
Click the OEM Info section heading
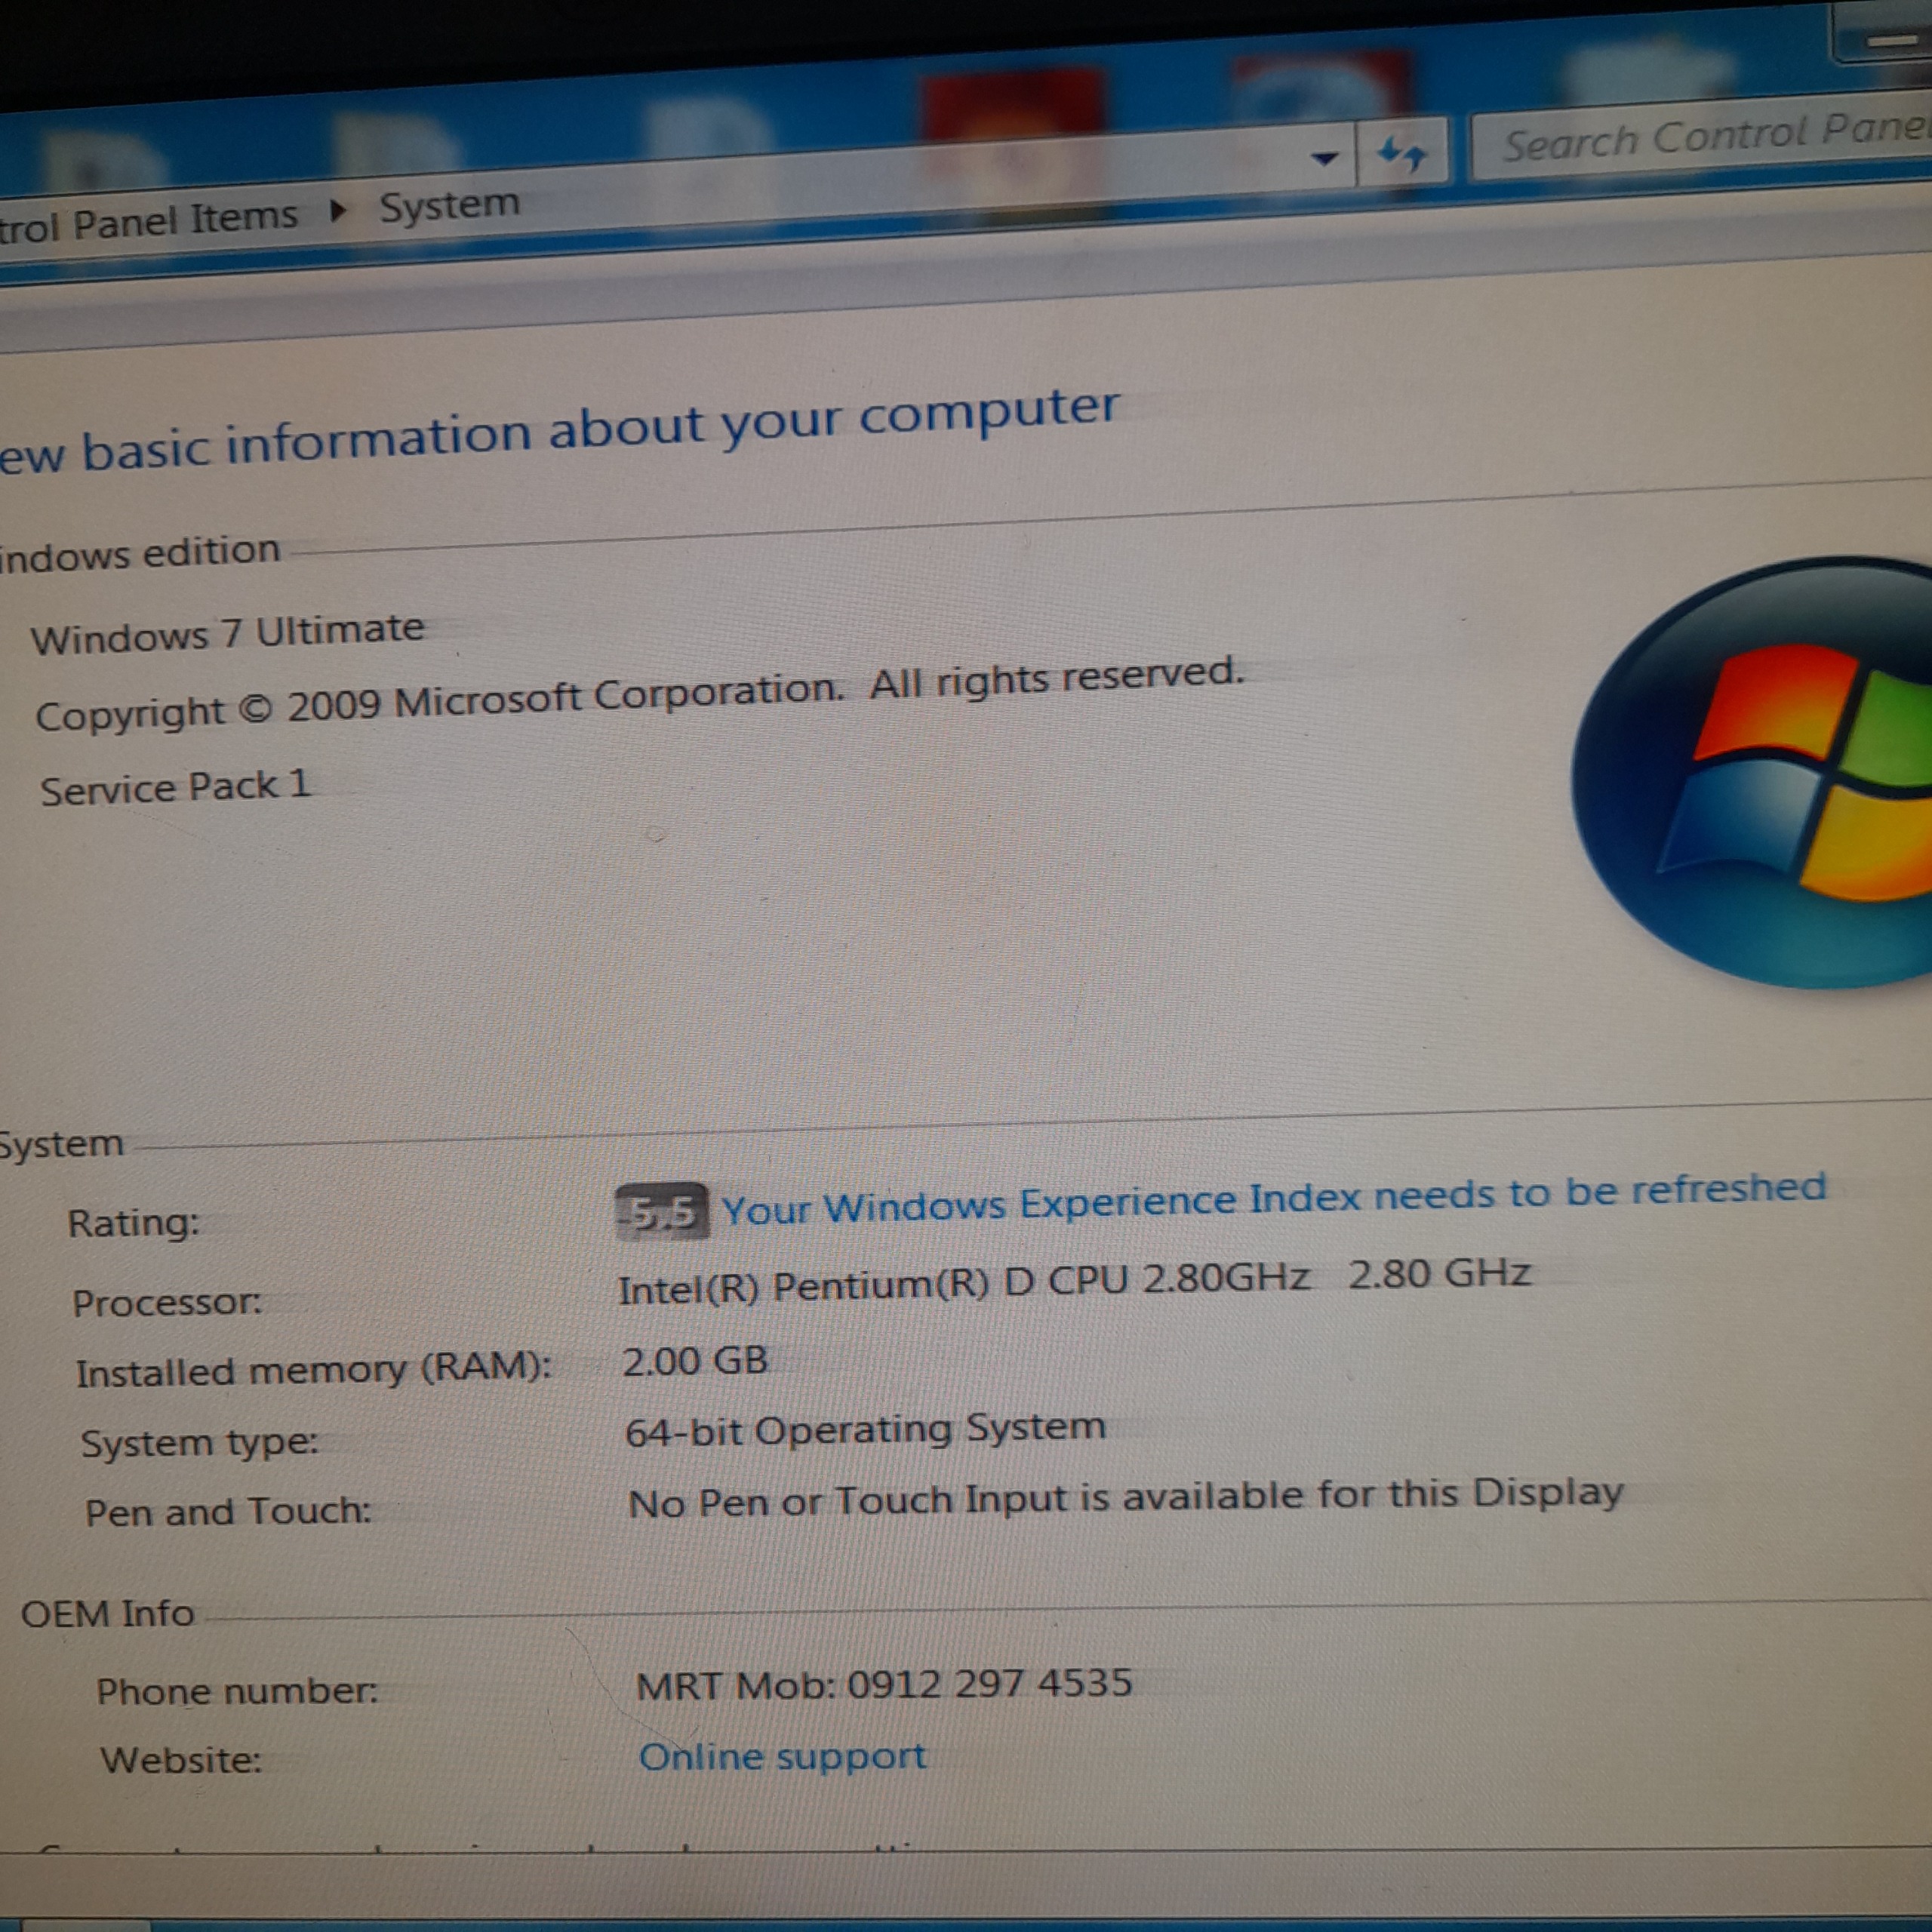(x=108, y=1614)
